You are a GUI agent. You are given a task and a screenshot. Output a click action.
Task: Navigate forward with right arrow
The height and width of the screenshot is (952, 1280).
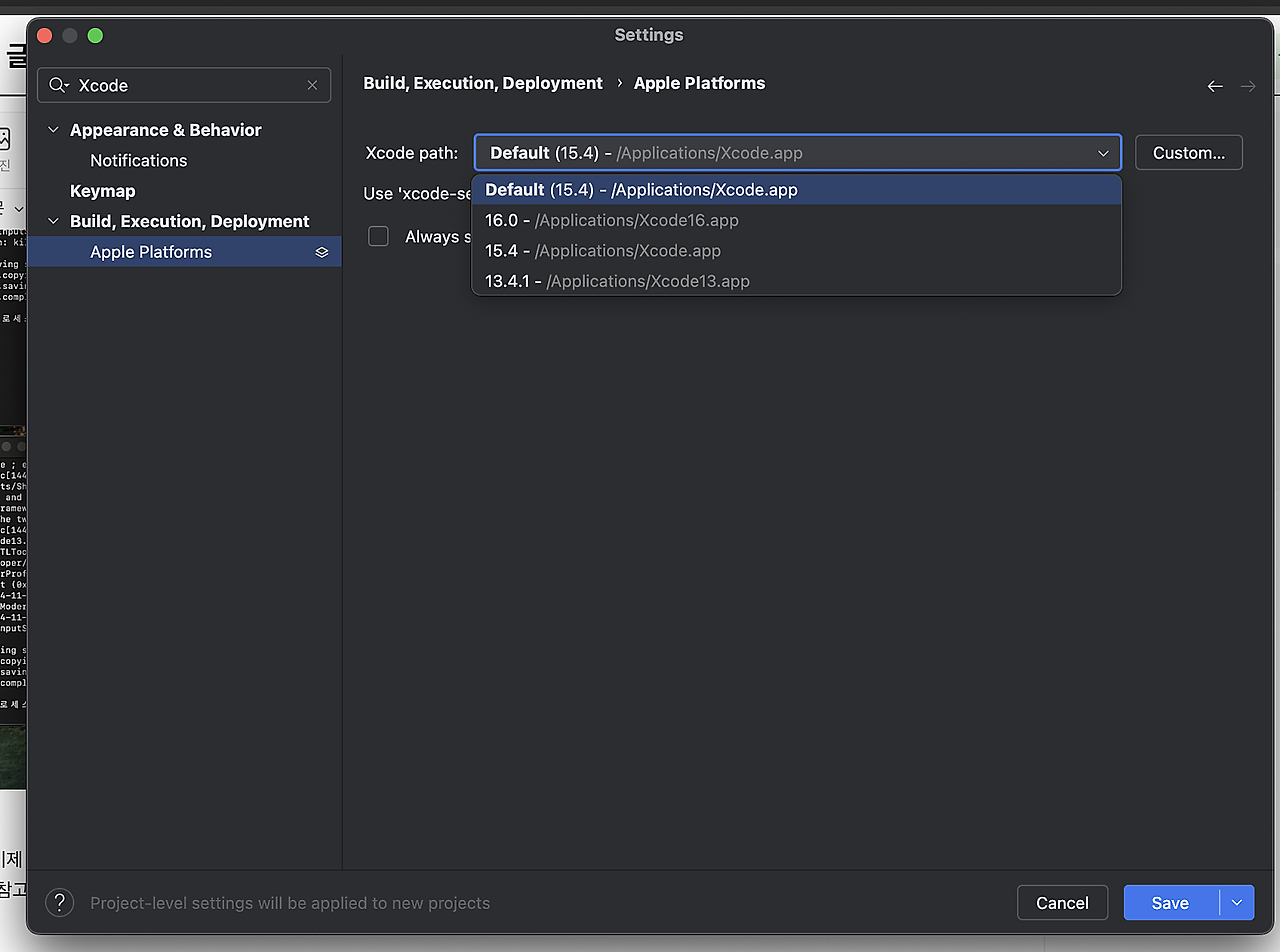pos(1247,86)
